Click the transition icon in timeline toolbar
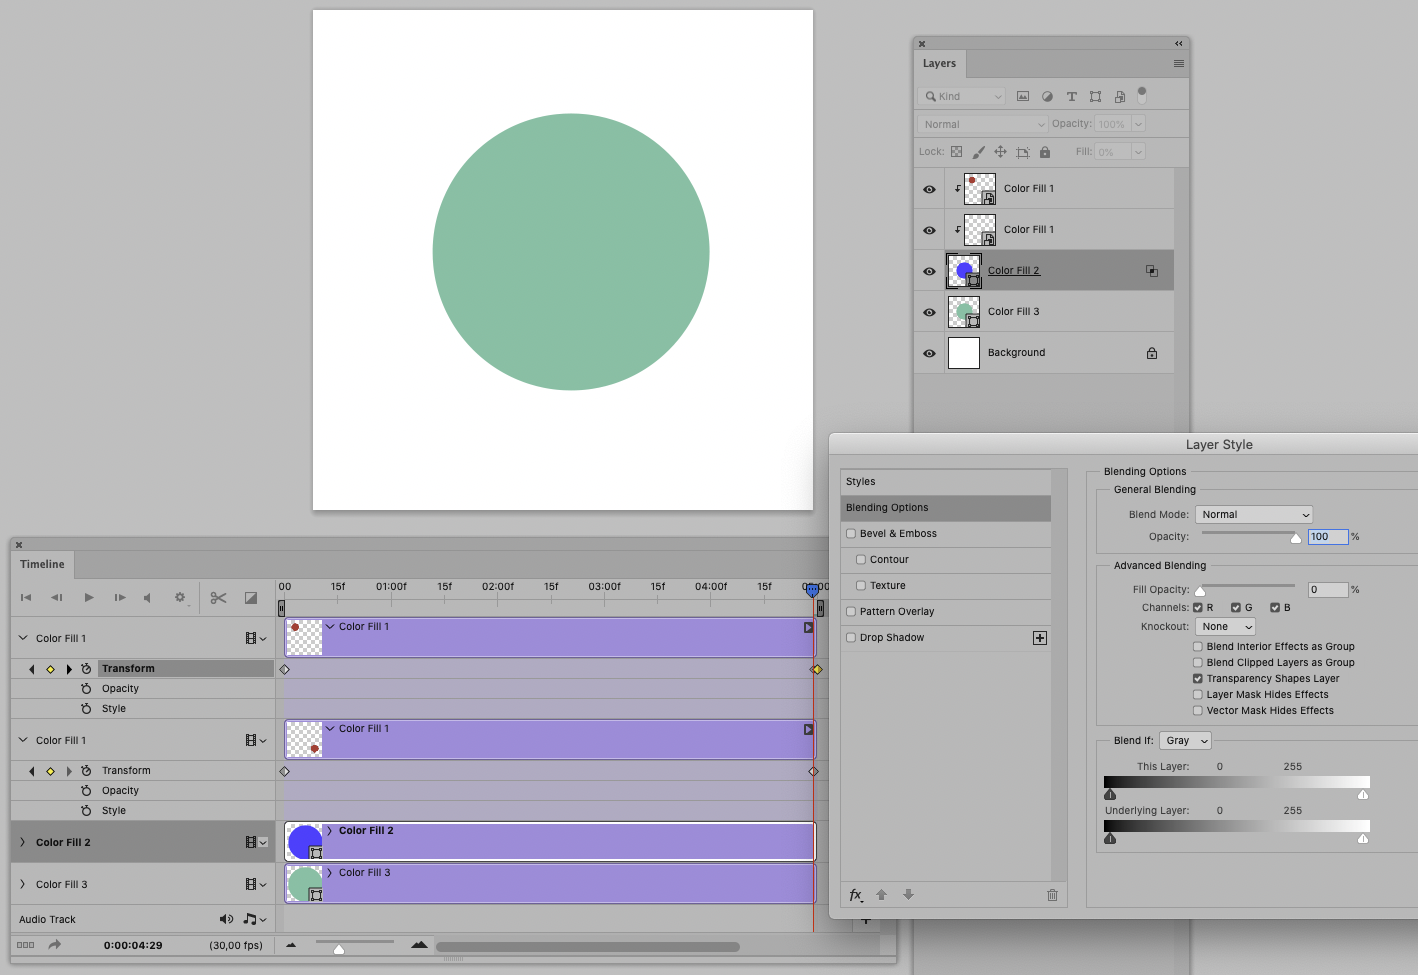Viewport: 1418px width, 975px height. point(250,598)
